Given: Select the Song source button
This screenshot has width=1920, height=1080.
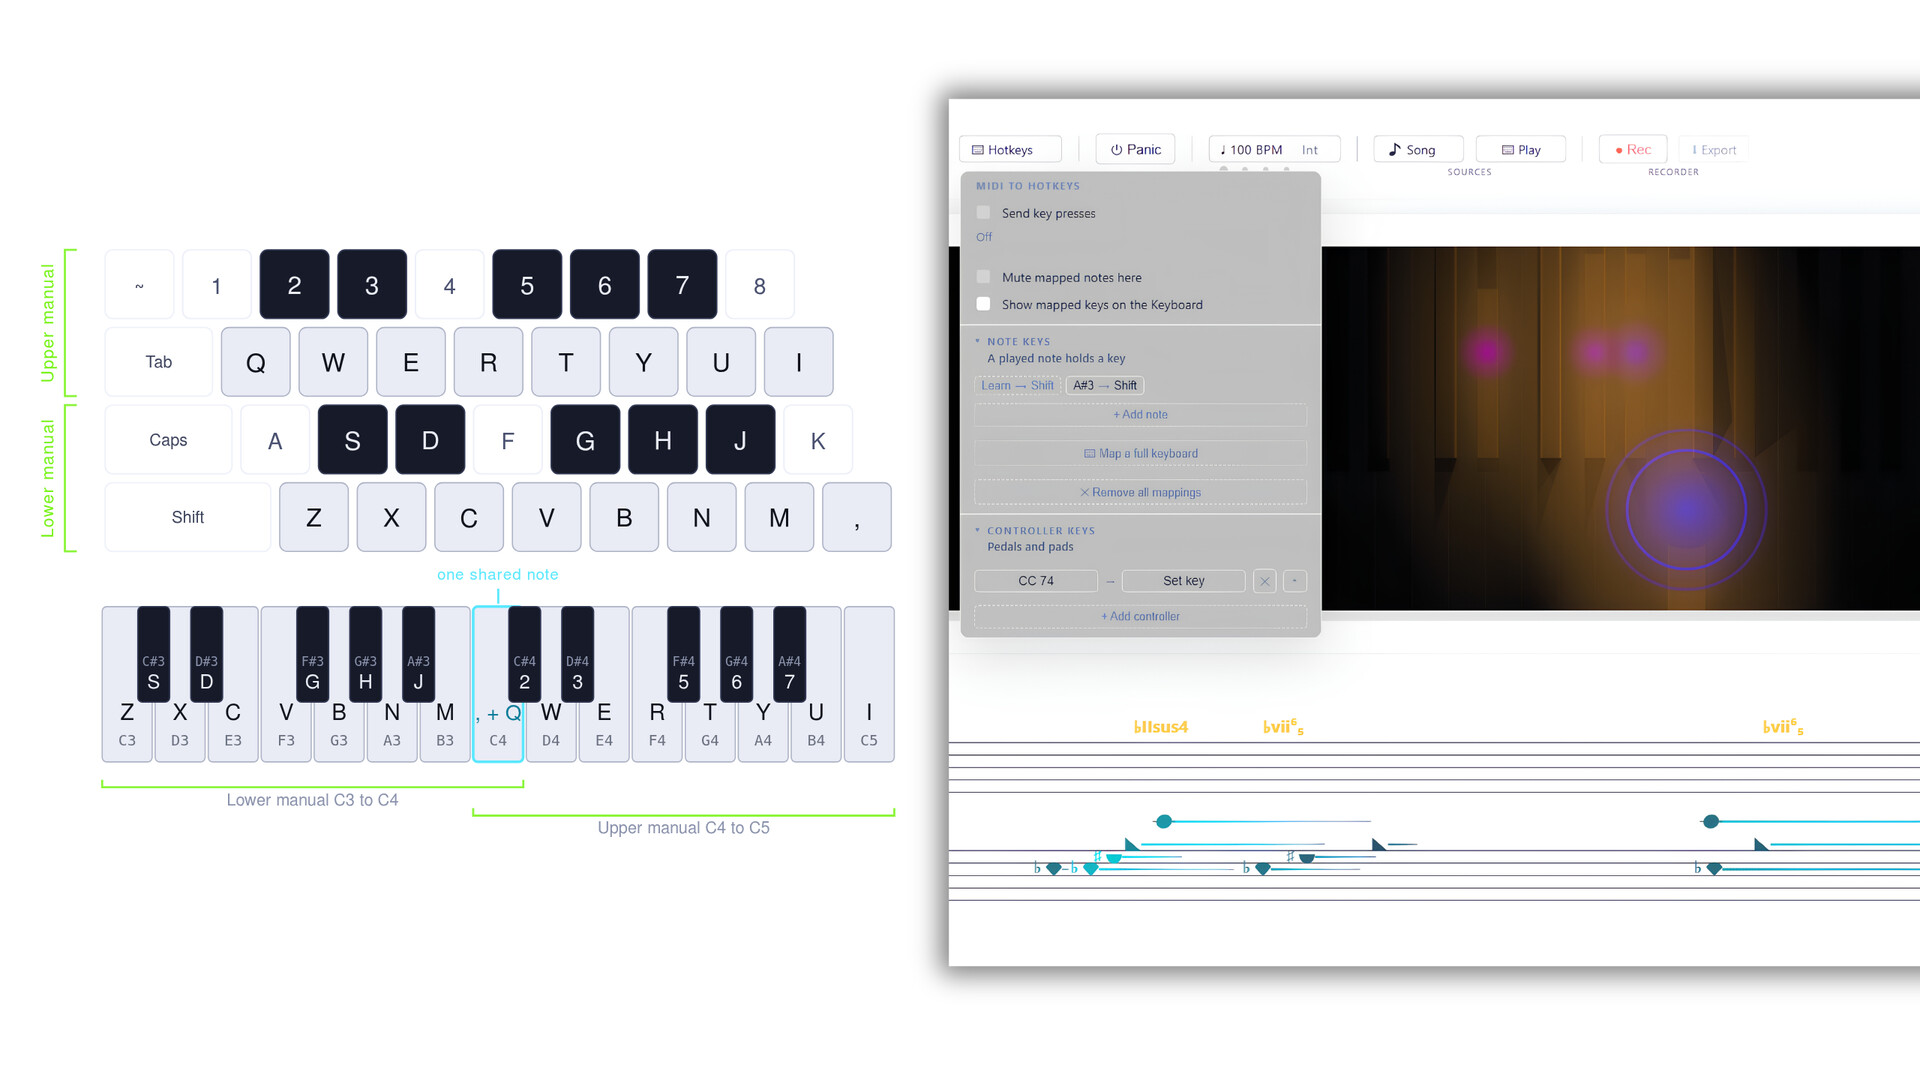Looking at the screenshot, I should click(1418, 149).
